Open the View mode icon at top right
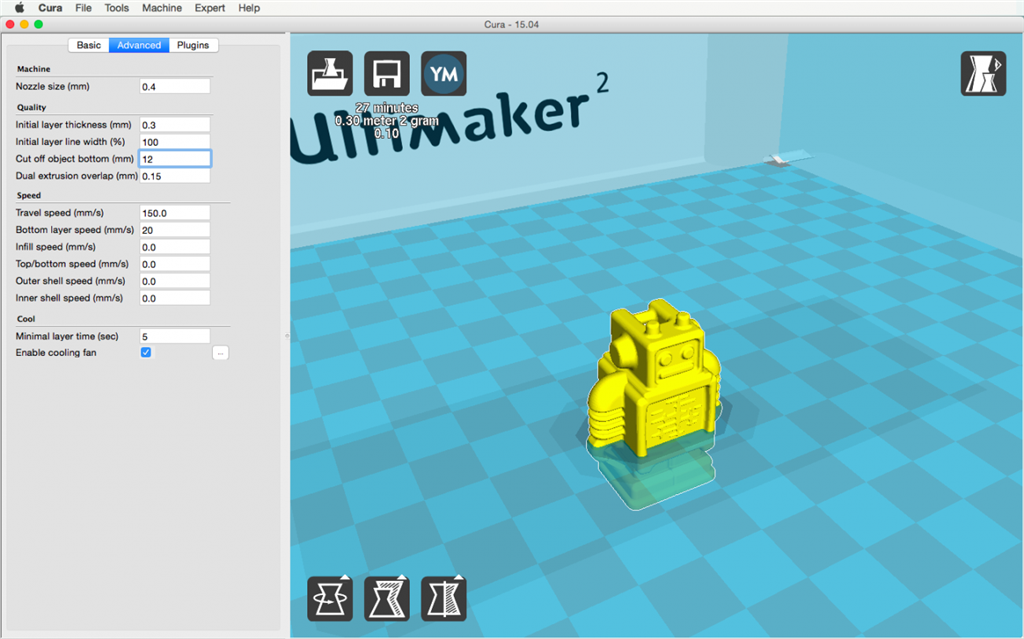 [x=984, y=74]
